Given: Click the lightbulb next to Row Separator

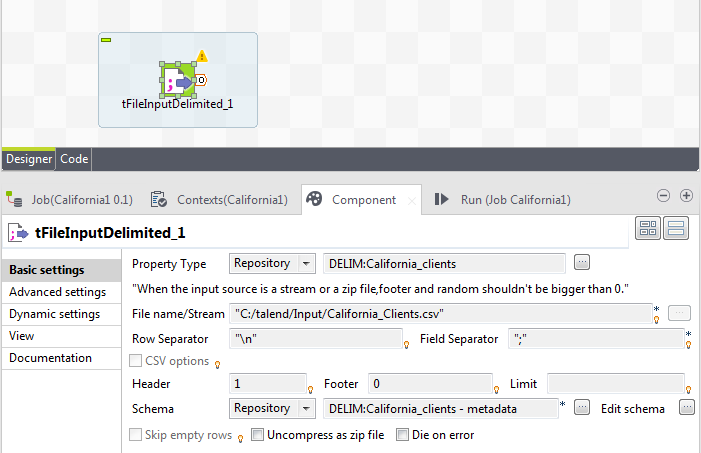Looking at the screenshot, I should (x=406, y=345).
